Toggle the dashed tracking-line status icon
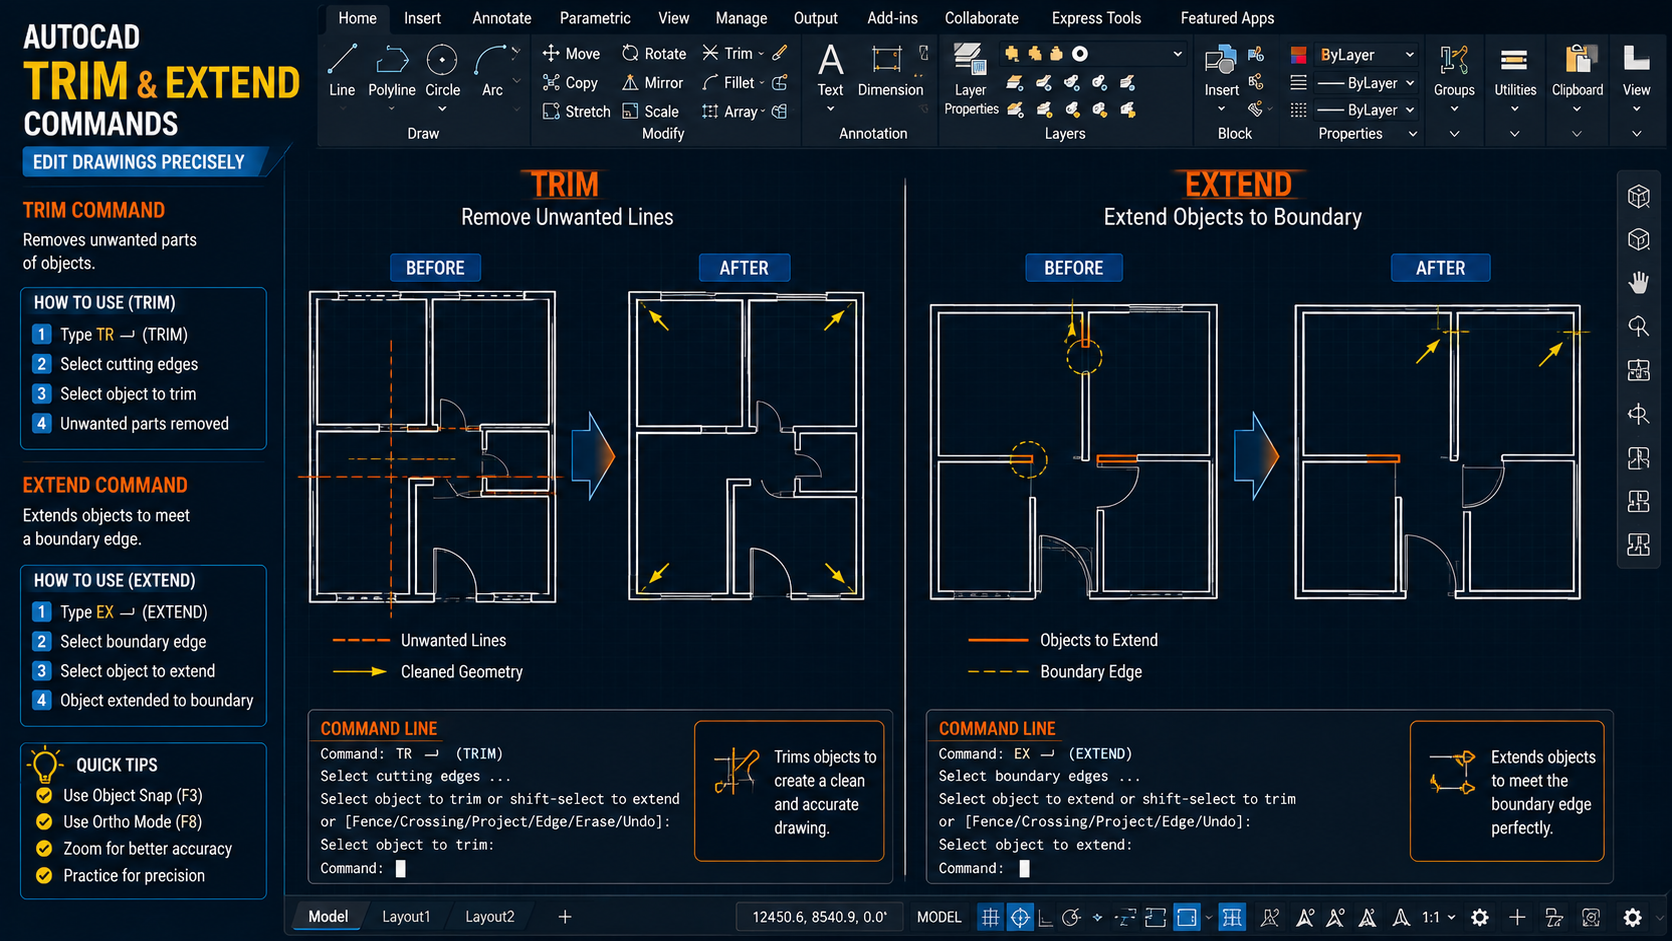The width and height of the screenshot is (1672, 941). coord(1126,917)
